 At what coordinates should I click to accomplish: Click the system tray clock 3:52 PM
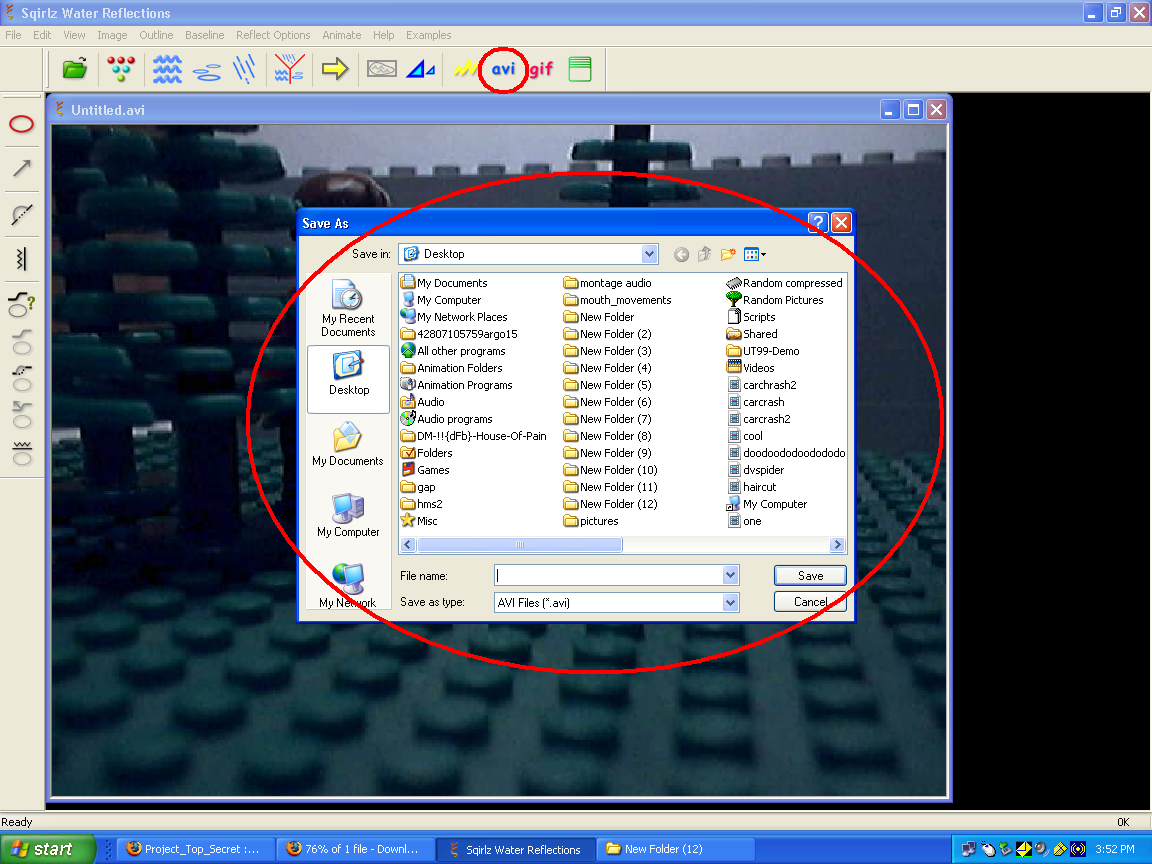coord(1115,849)
